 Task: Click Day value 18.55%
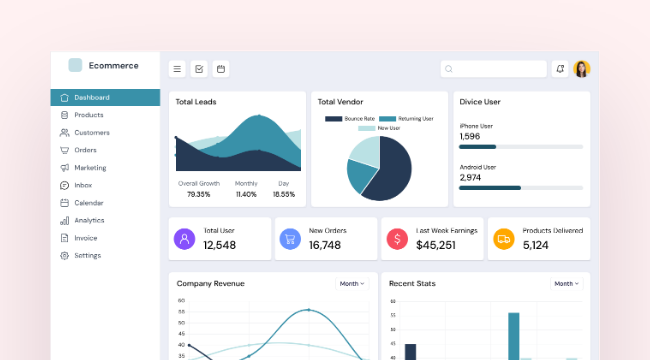click(x=284, y=195)
